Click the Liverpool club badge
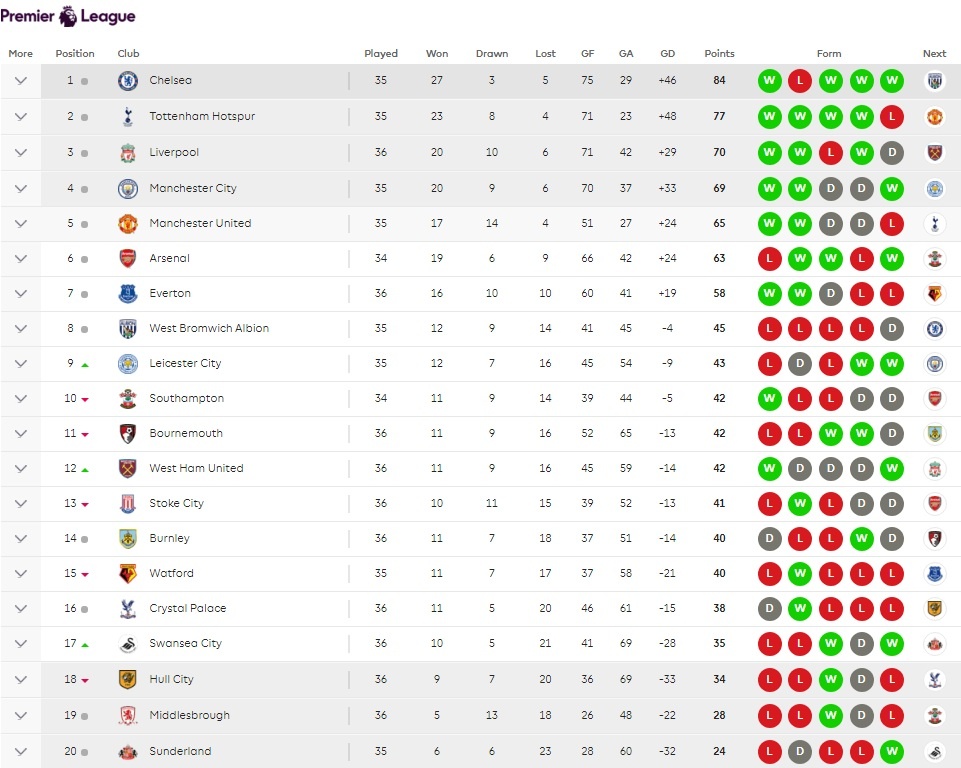This screenshot has height=768, width=961. point(127,153)
